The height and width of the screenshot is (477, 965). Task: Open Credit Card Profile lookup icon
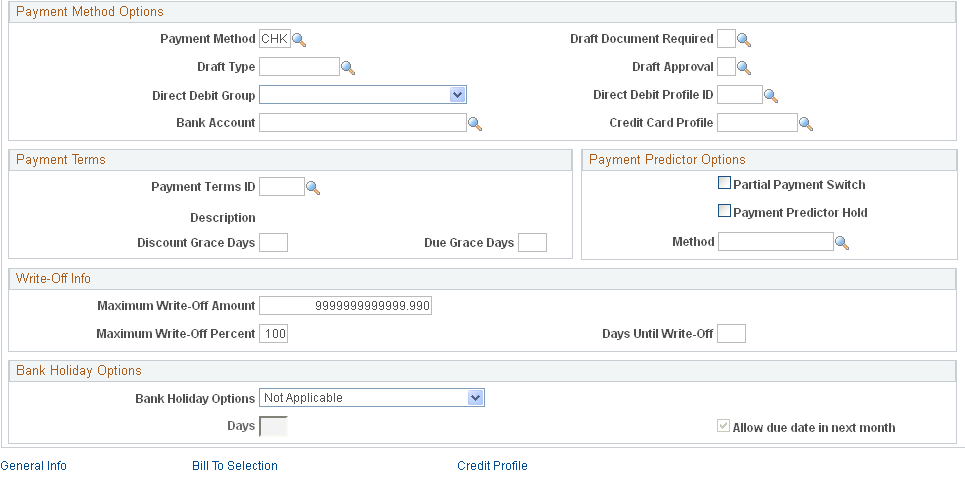806,124
